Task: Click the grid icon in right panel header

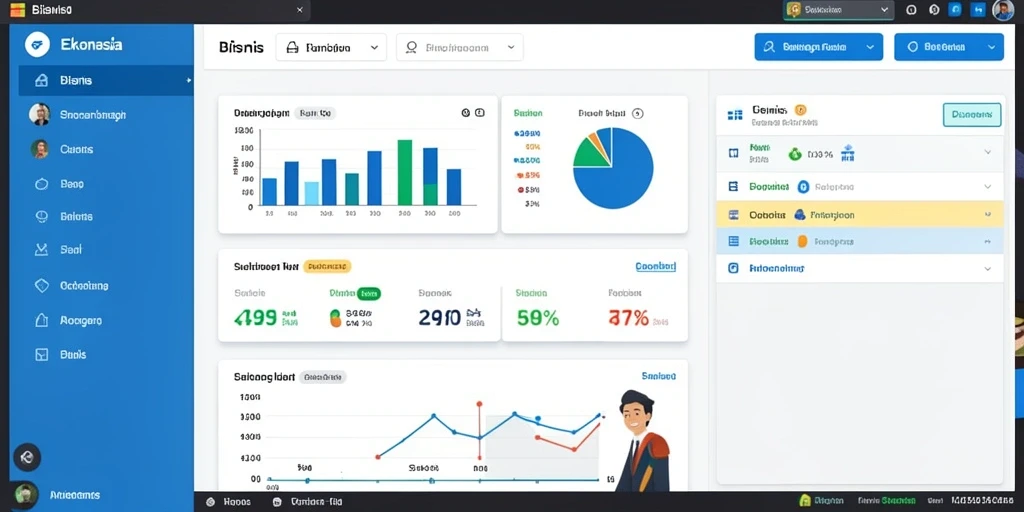Action: click(x=735, y=115)
